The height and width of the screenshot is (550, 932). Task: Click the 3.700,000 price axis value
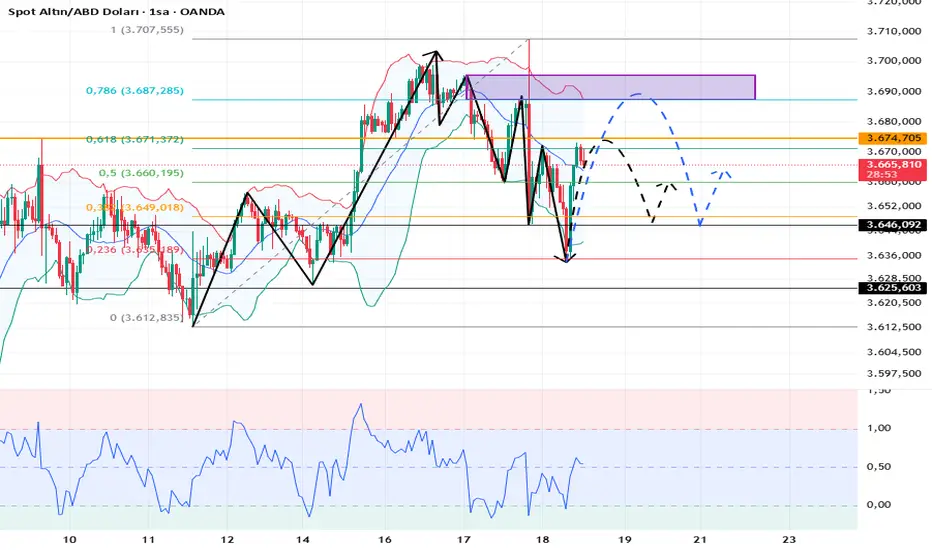894,61
